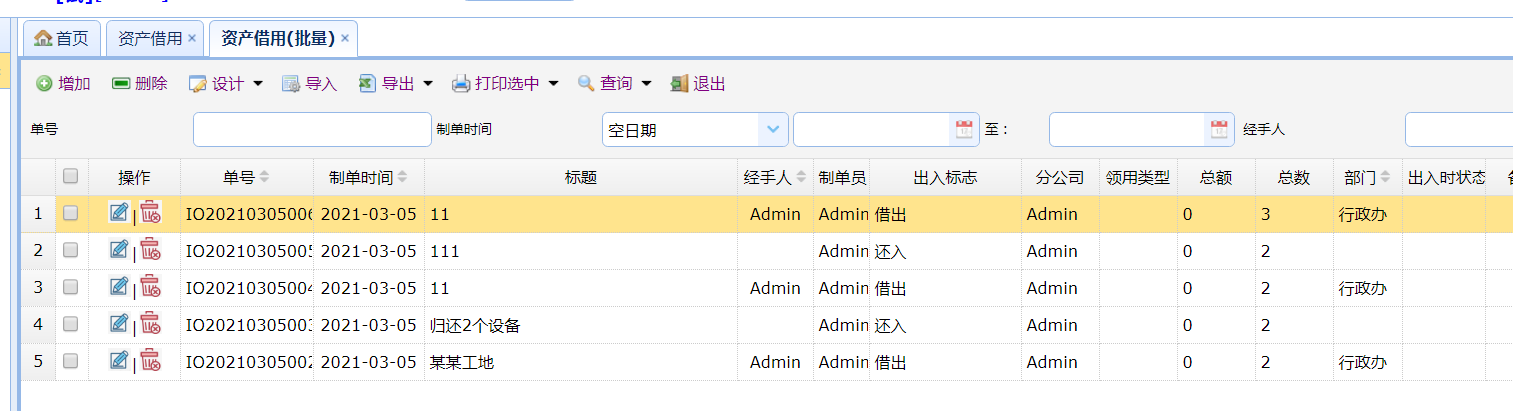This screenshot has height=411, width=1513.
Task: Click the 单号 search input field
Action: click(x=311, y=129)
